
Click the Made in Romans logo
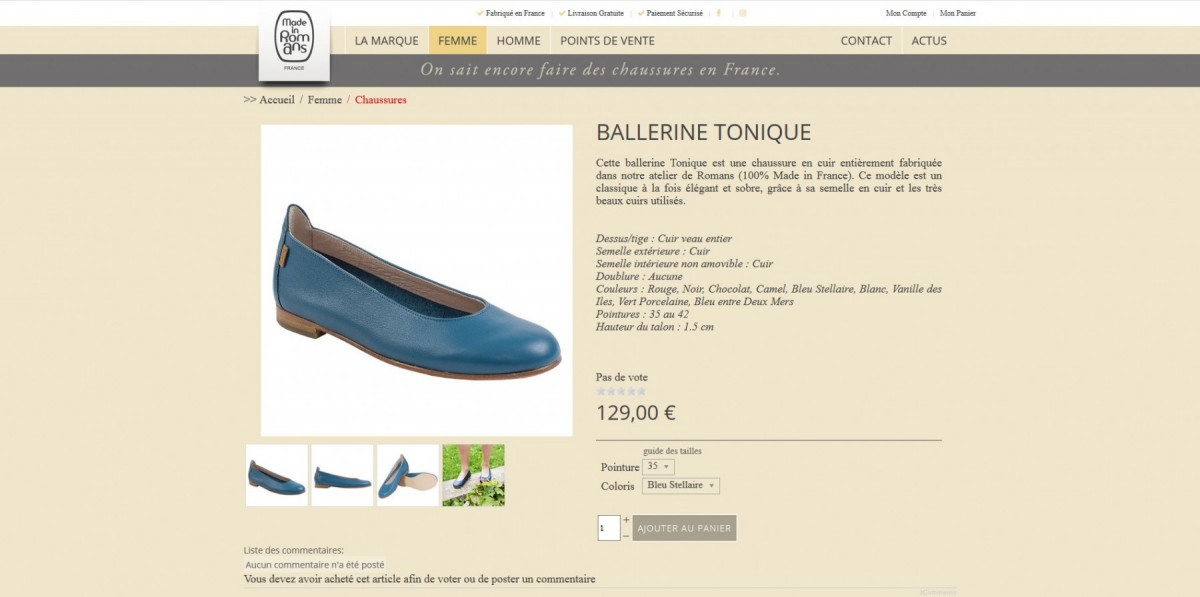coord(294,45)
